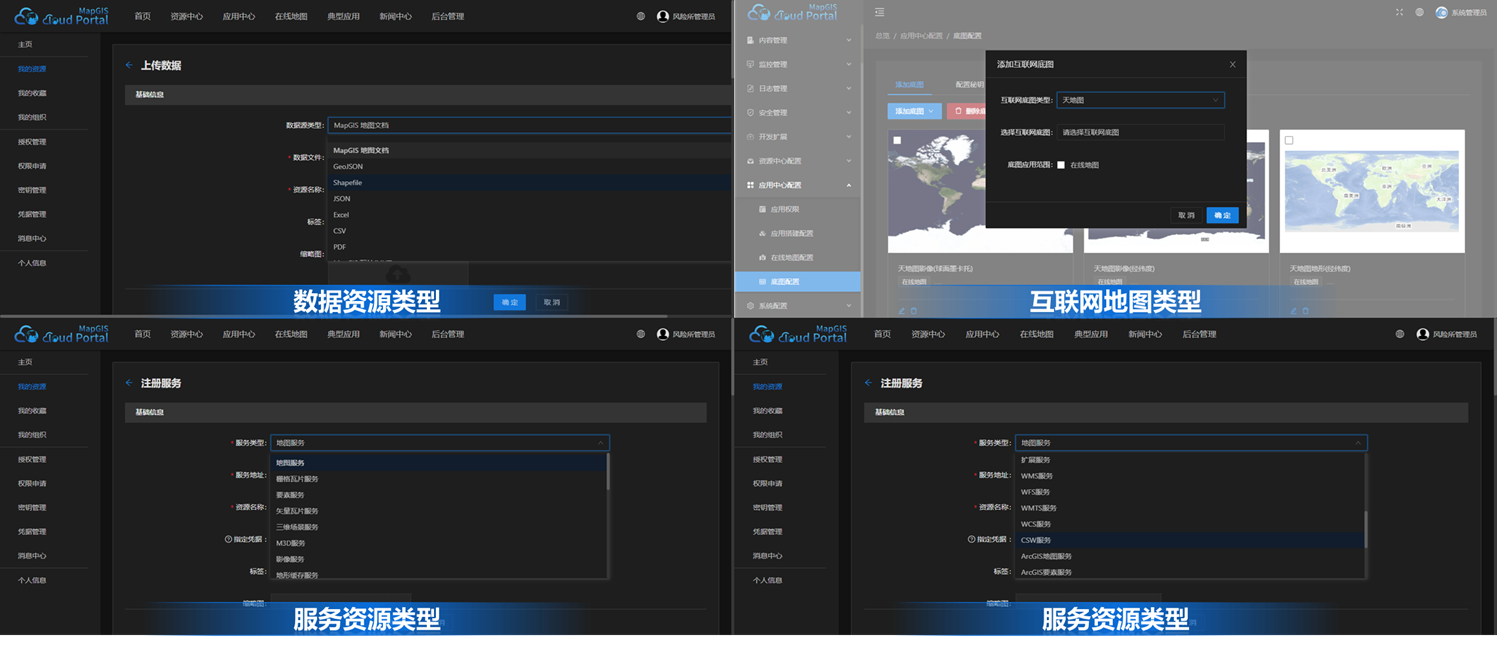Open 我的收藏 in the 上传数据 page sidebar

coord(32,93)
